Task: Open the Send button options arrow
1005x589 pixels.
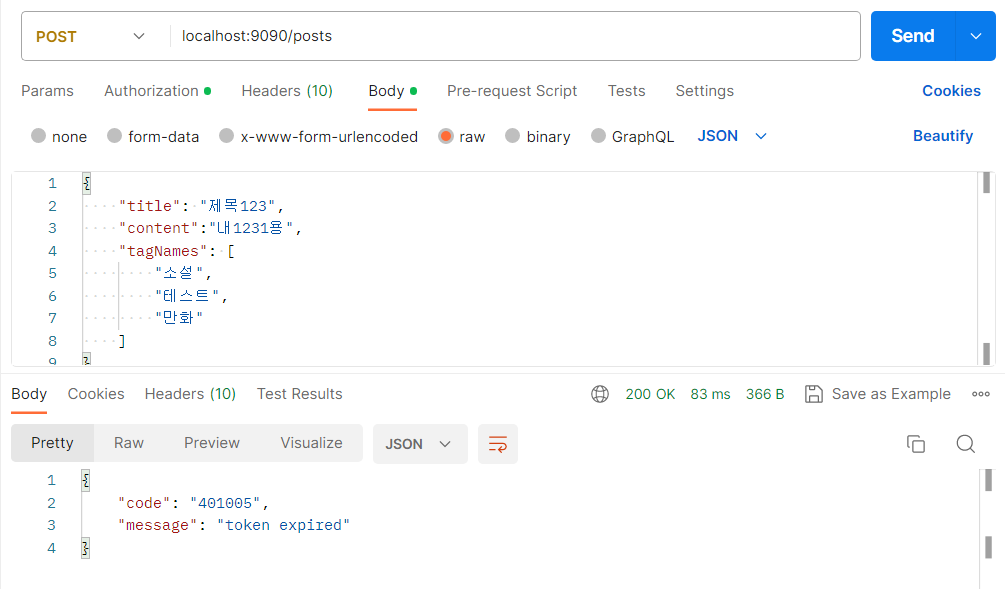Action: [x=976, y=36]
